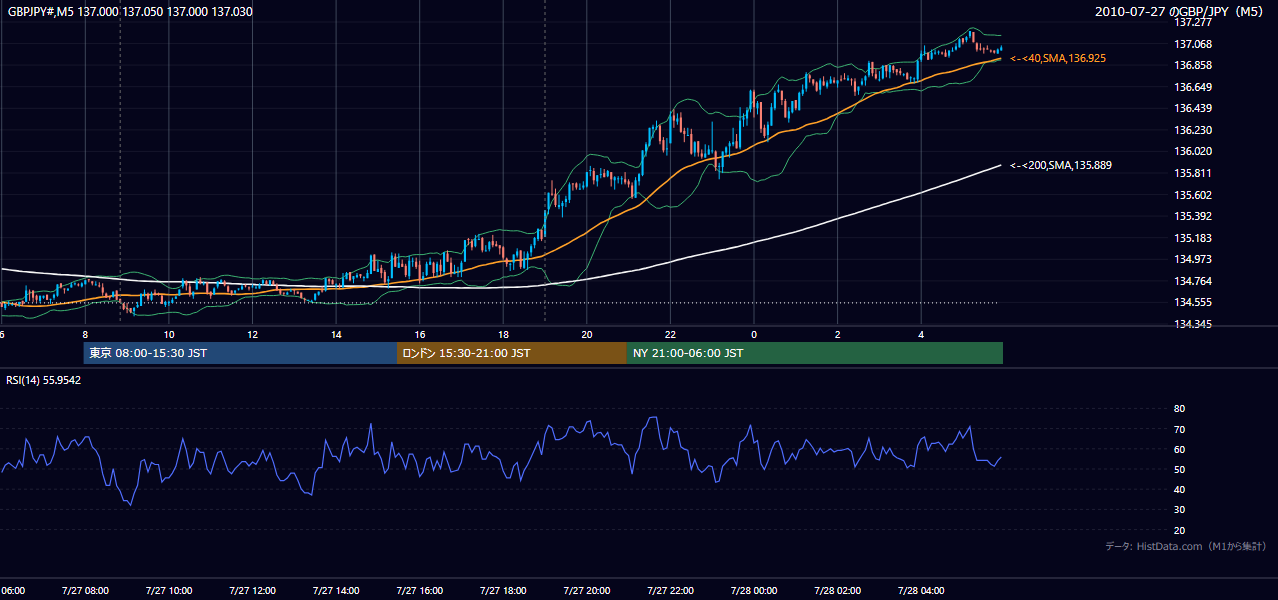Click hour label 14 under price chart
Screen dimensions: 1278x600
point(336,334)
